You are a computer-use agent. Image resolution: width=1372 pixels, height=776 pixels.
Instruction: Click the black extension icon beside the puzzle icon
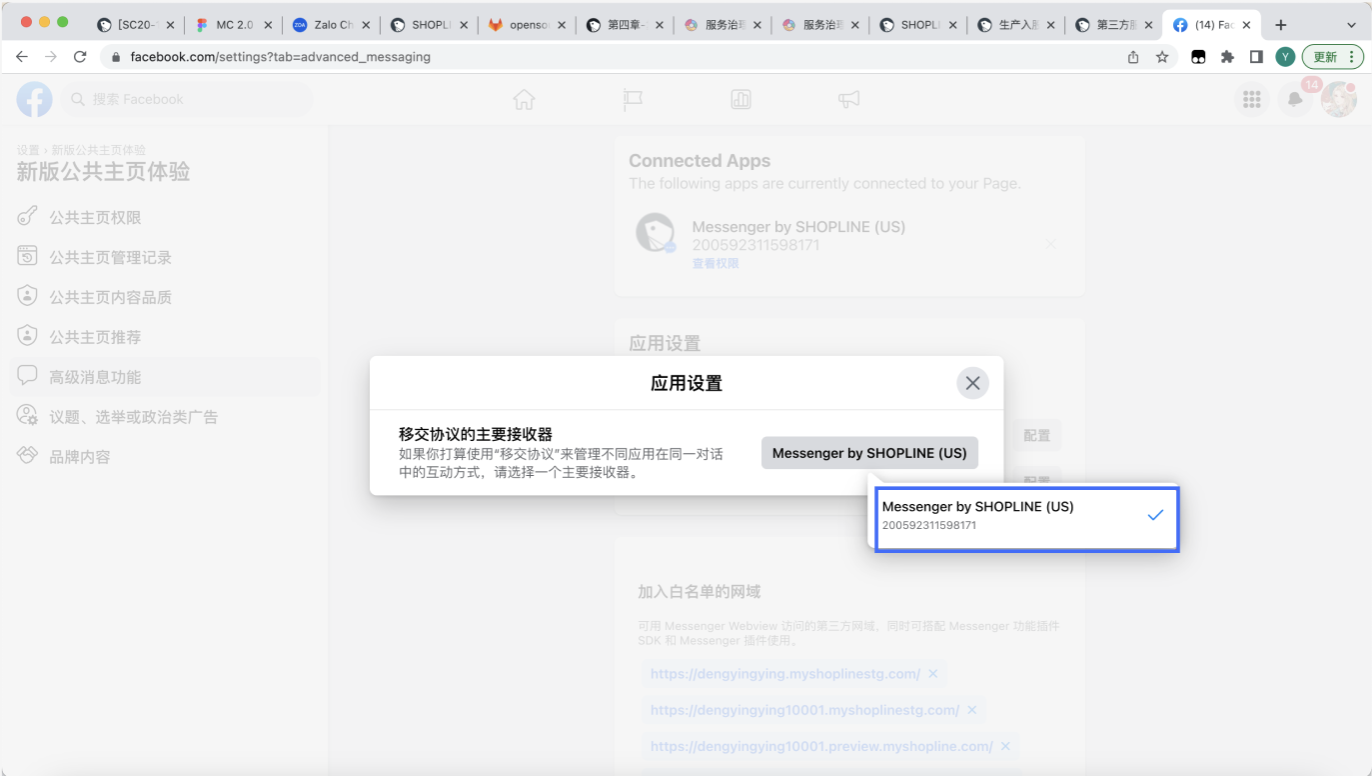(x=1198, y=57)
